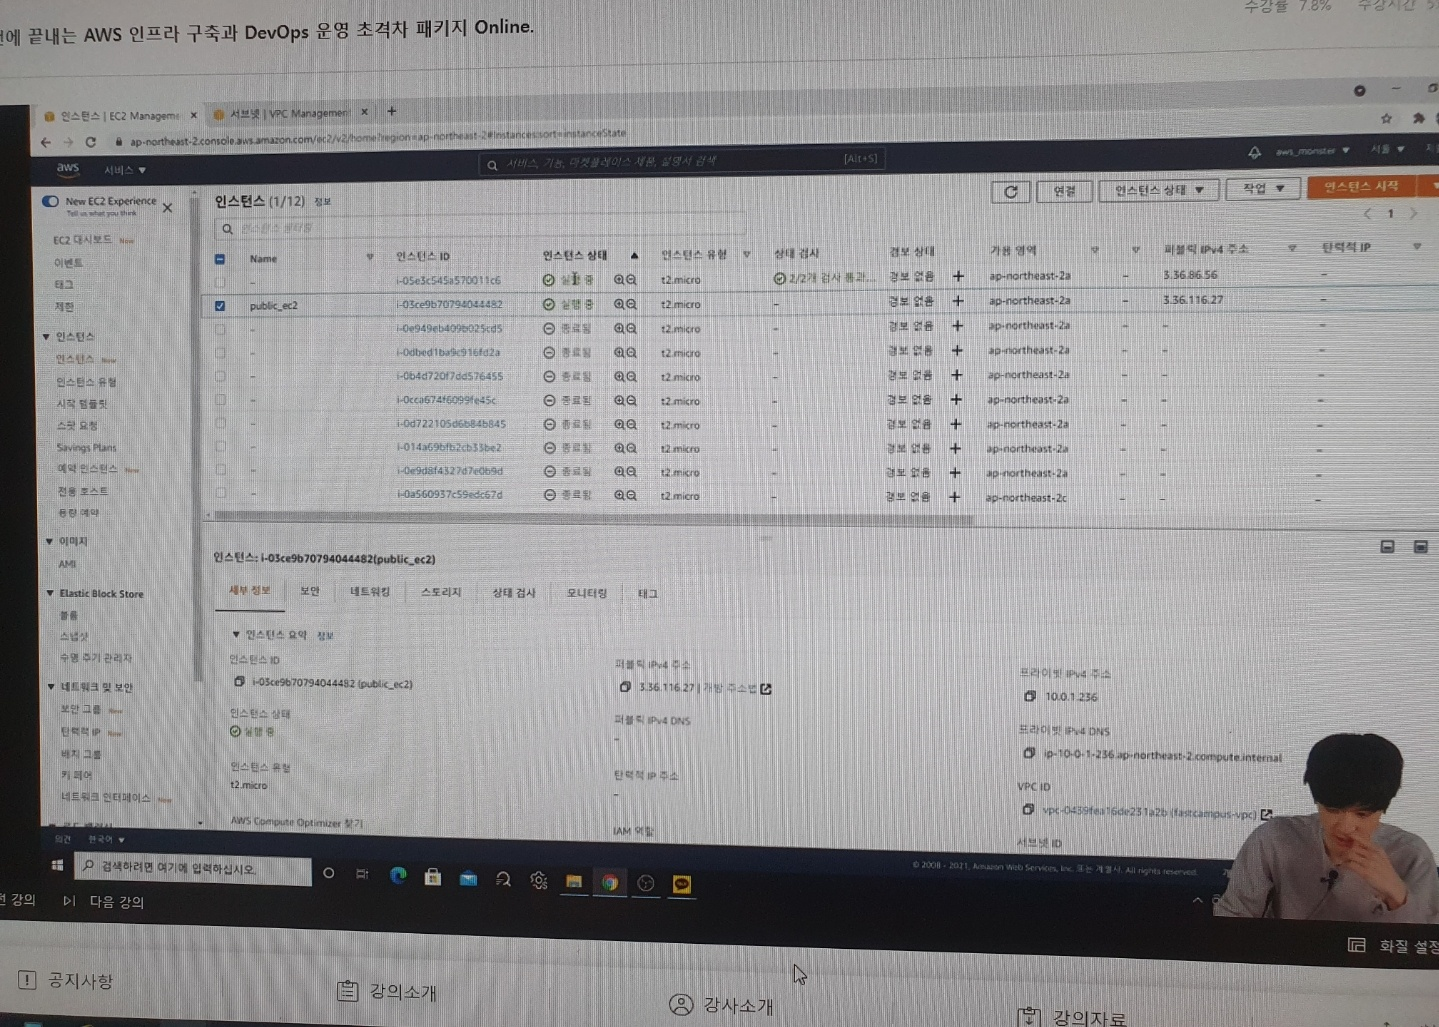Check the box for instance i-0b4d720f7dd576455
The height and width of the screenshot is (1027, 1439).
pyautogui.click(x=220, y=377)
